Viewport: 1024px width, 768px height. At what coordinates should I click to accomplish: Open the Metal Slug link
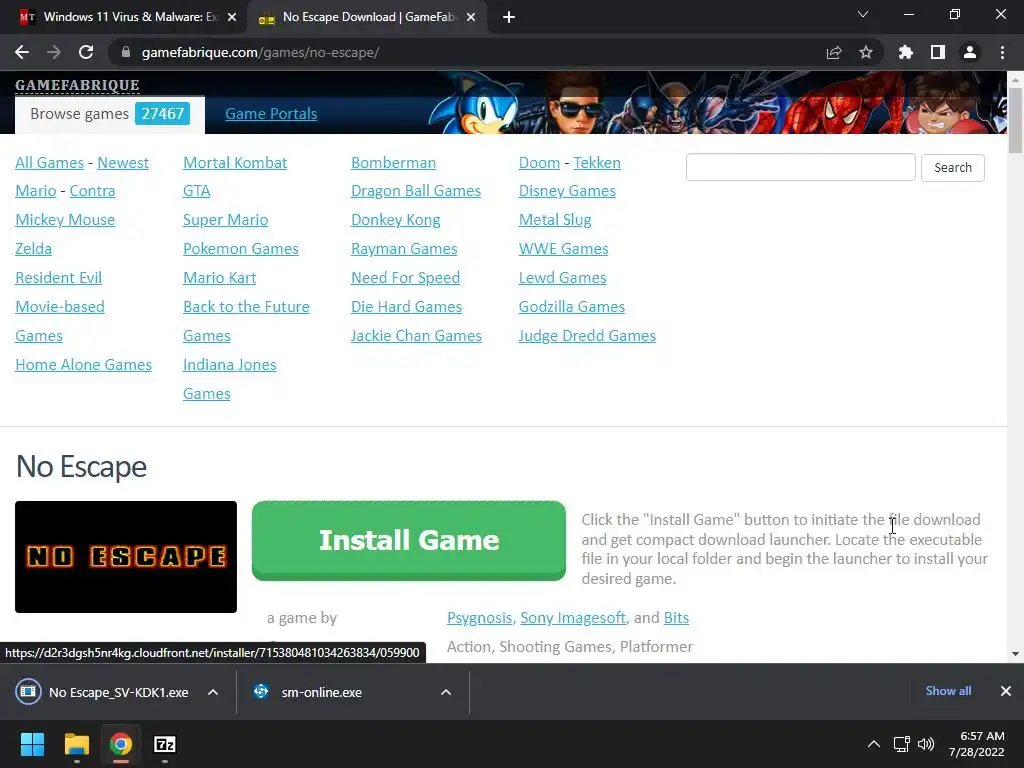point(555,220)
